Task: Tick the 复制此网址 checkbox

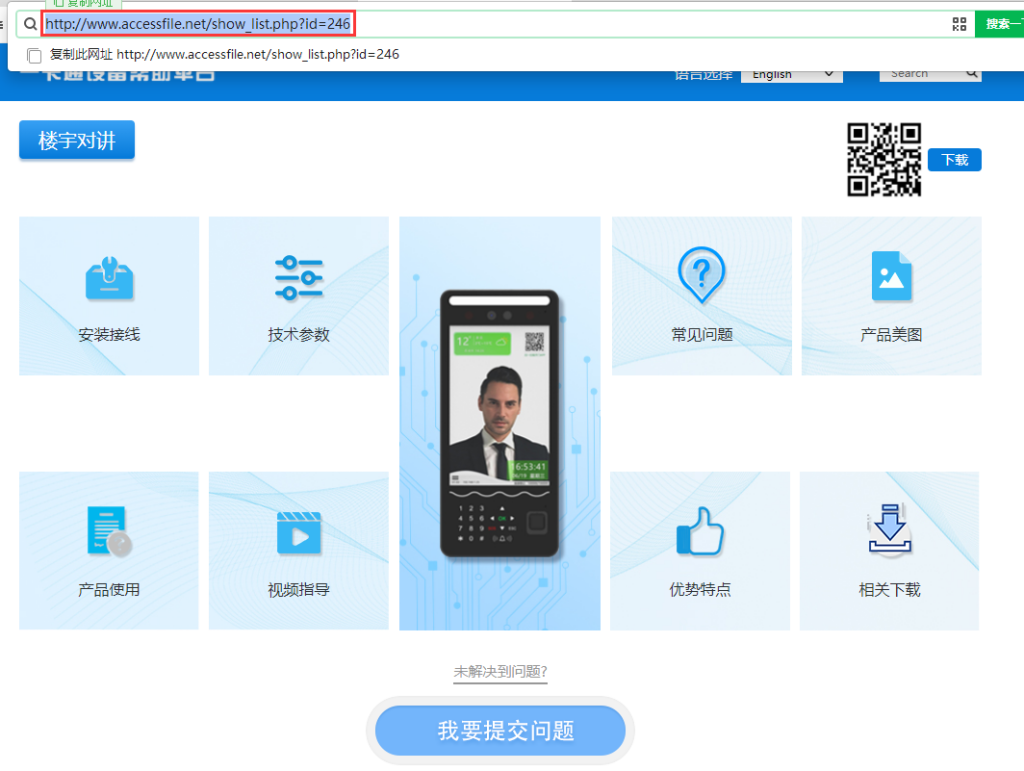Action: point(35,55)
